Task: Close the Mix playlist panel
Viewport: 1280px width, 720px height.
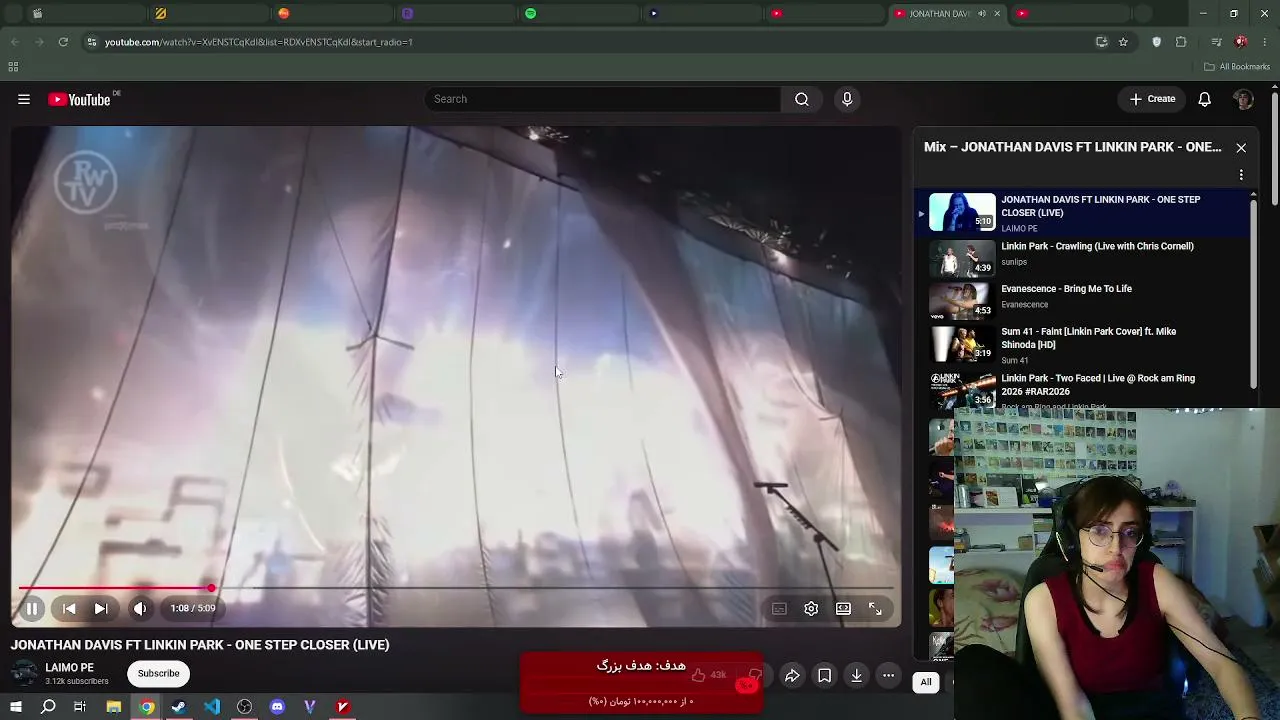Action: coord(1241,148)
